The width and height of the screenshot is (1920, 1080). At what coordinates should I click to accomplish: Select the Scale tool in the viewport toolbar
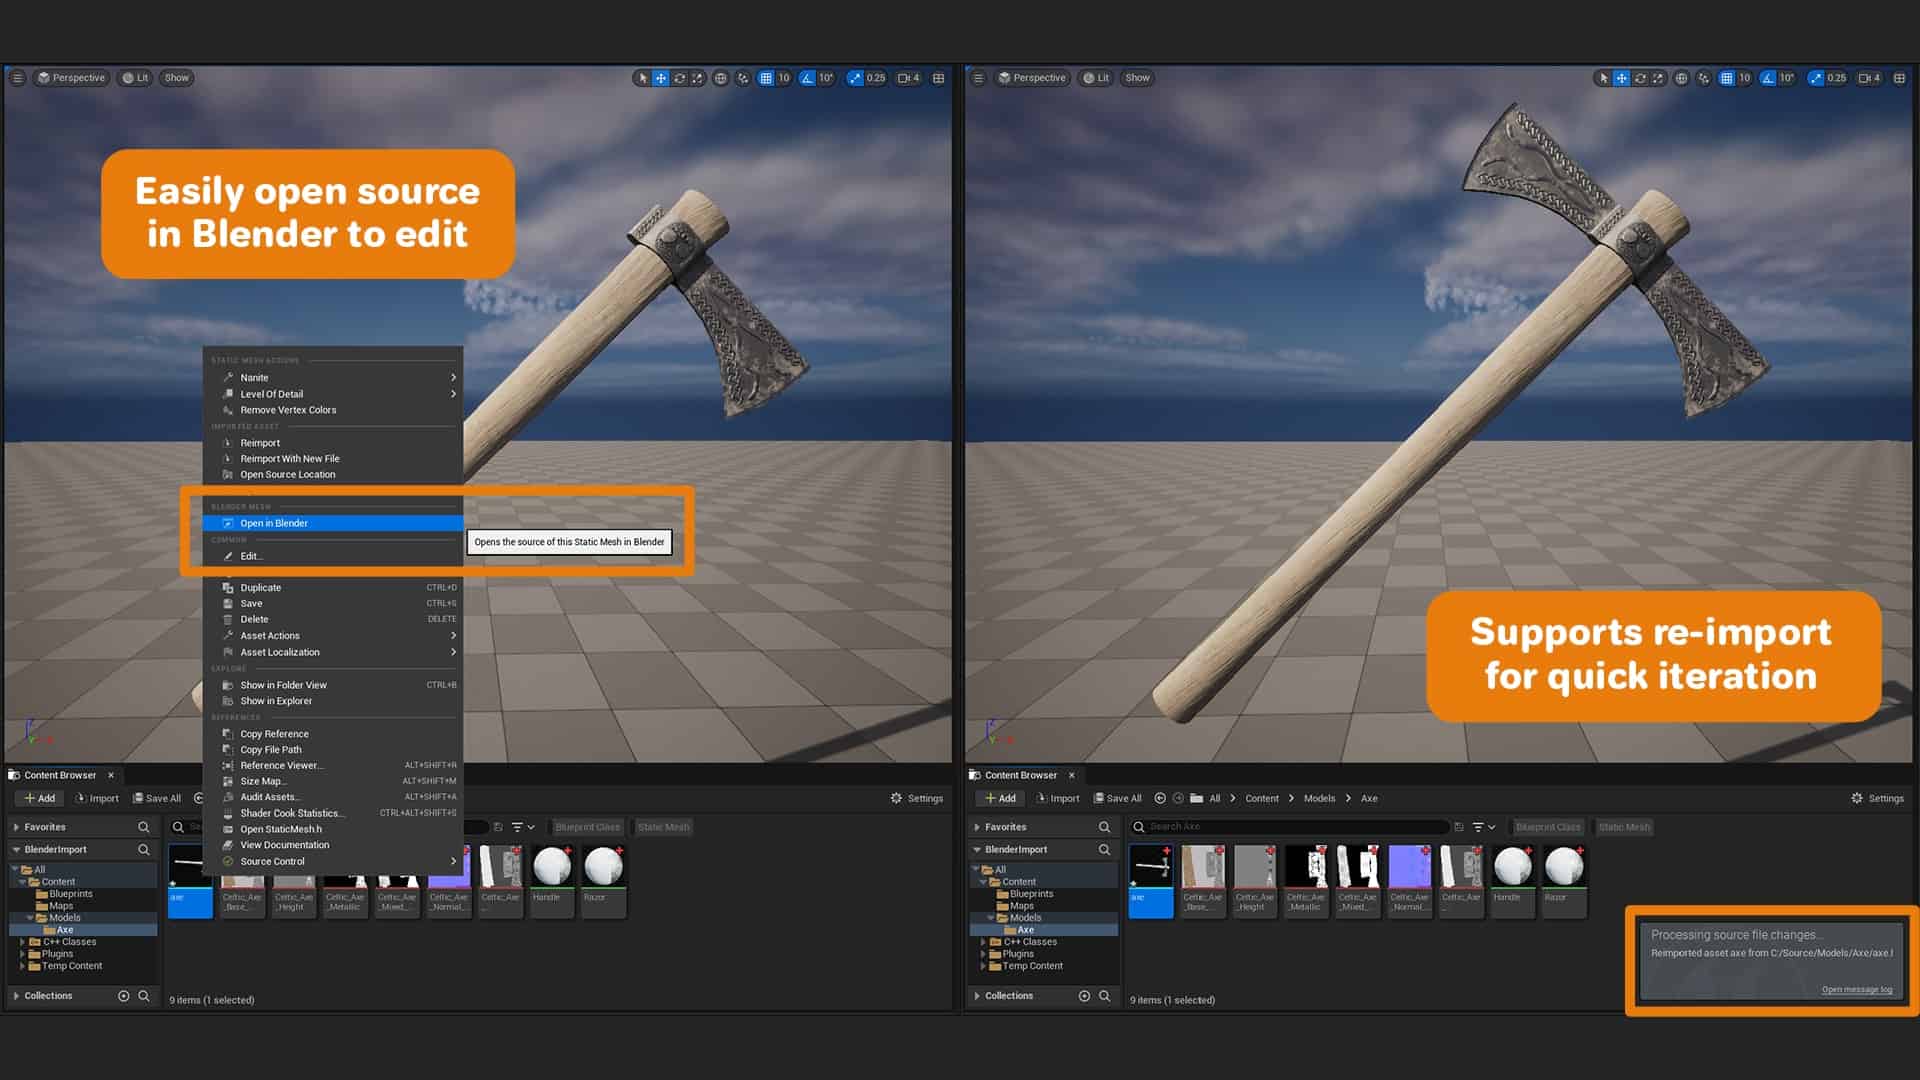(697, 77)
